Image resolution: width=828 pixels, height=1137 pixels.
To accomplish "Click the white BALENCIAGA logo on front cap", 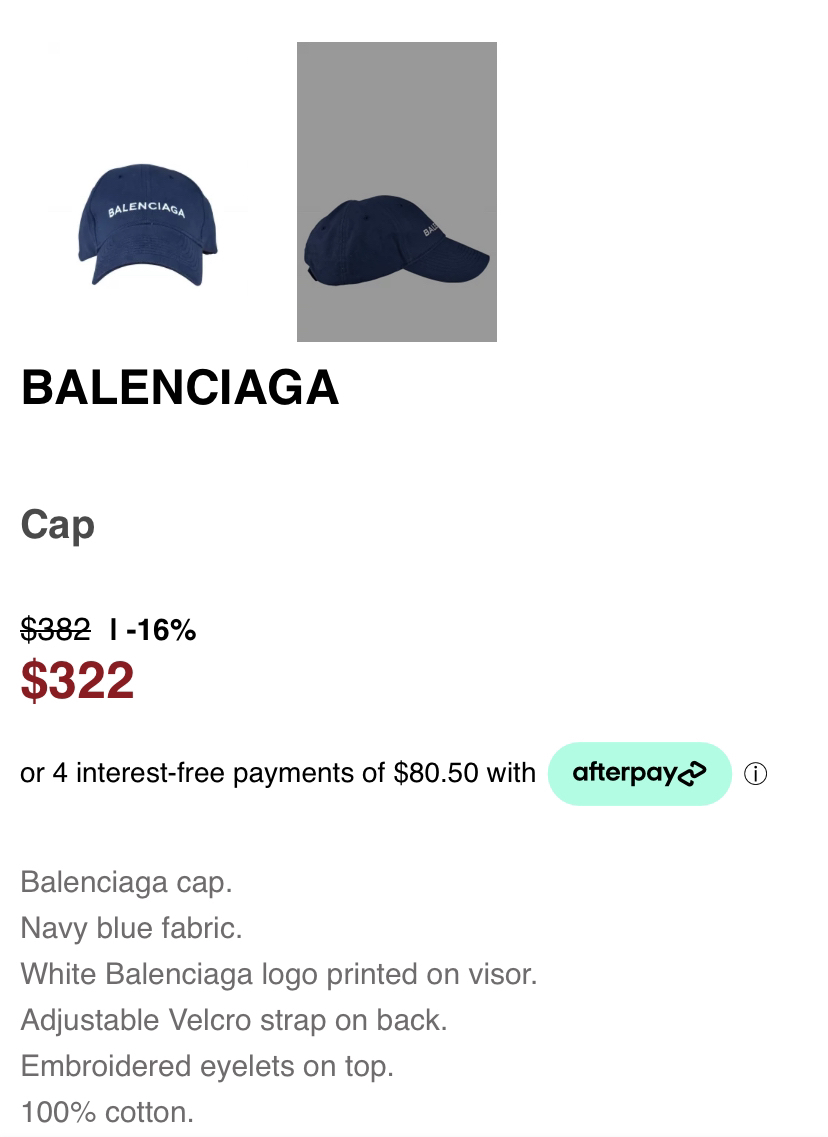I will [146, 209].
